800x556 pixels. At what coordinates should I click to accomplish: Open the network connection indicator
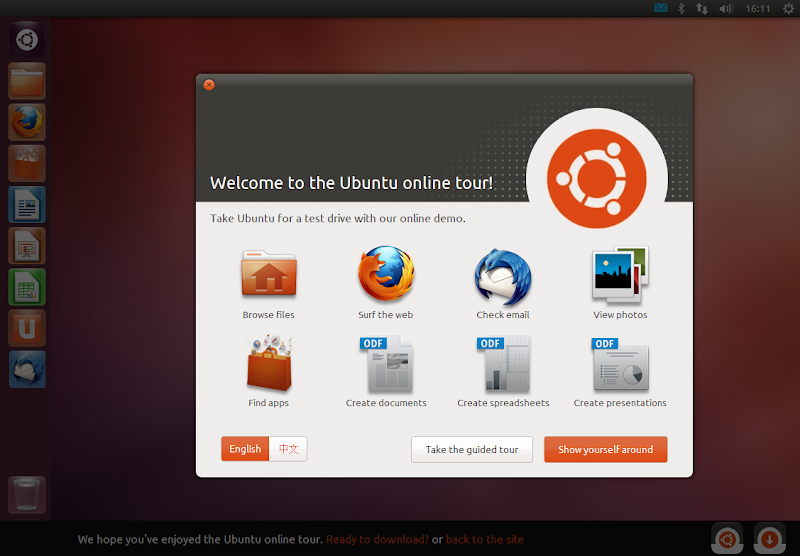702,9
